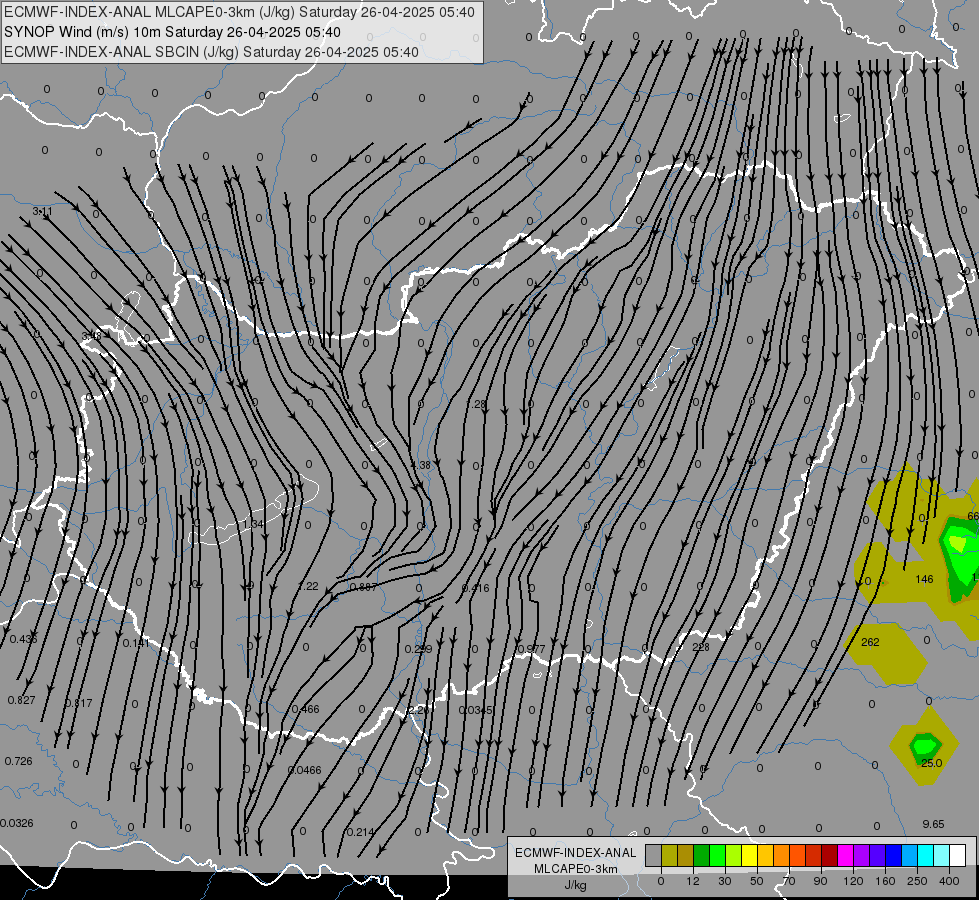
Task: Click the map value 0.0326
Action: click(x=17, y=823)
